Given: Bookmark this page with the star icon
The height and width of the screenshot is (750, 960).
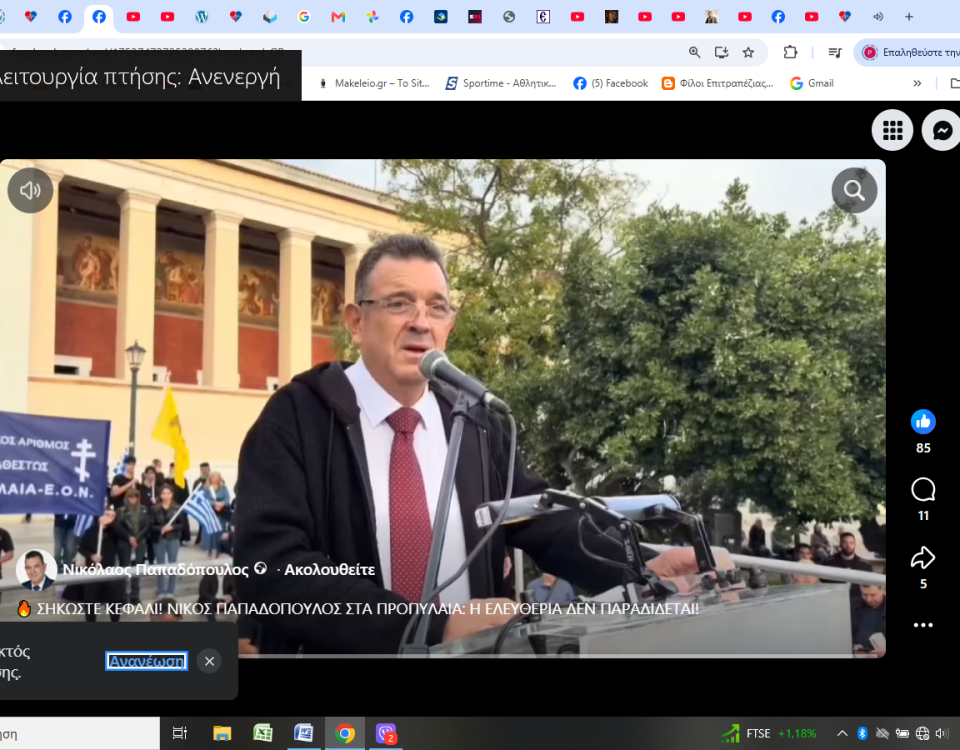Looking at the screenshot, I should point(748,52).
